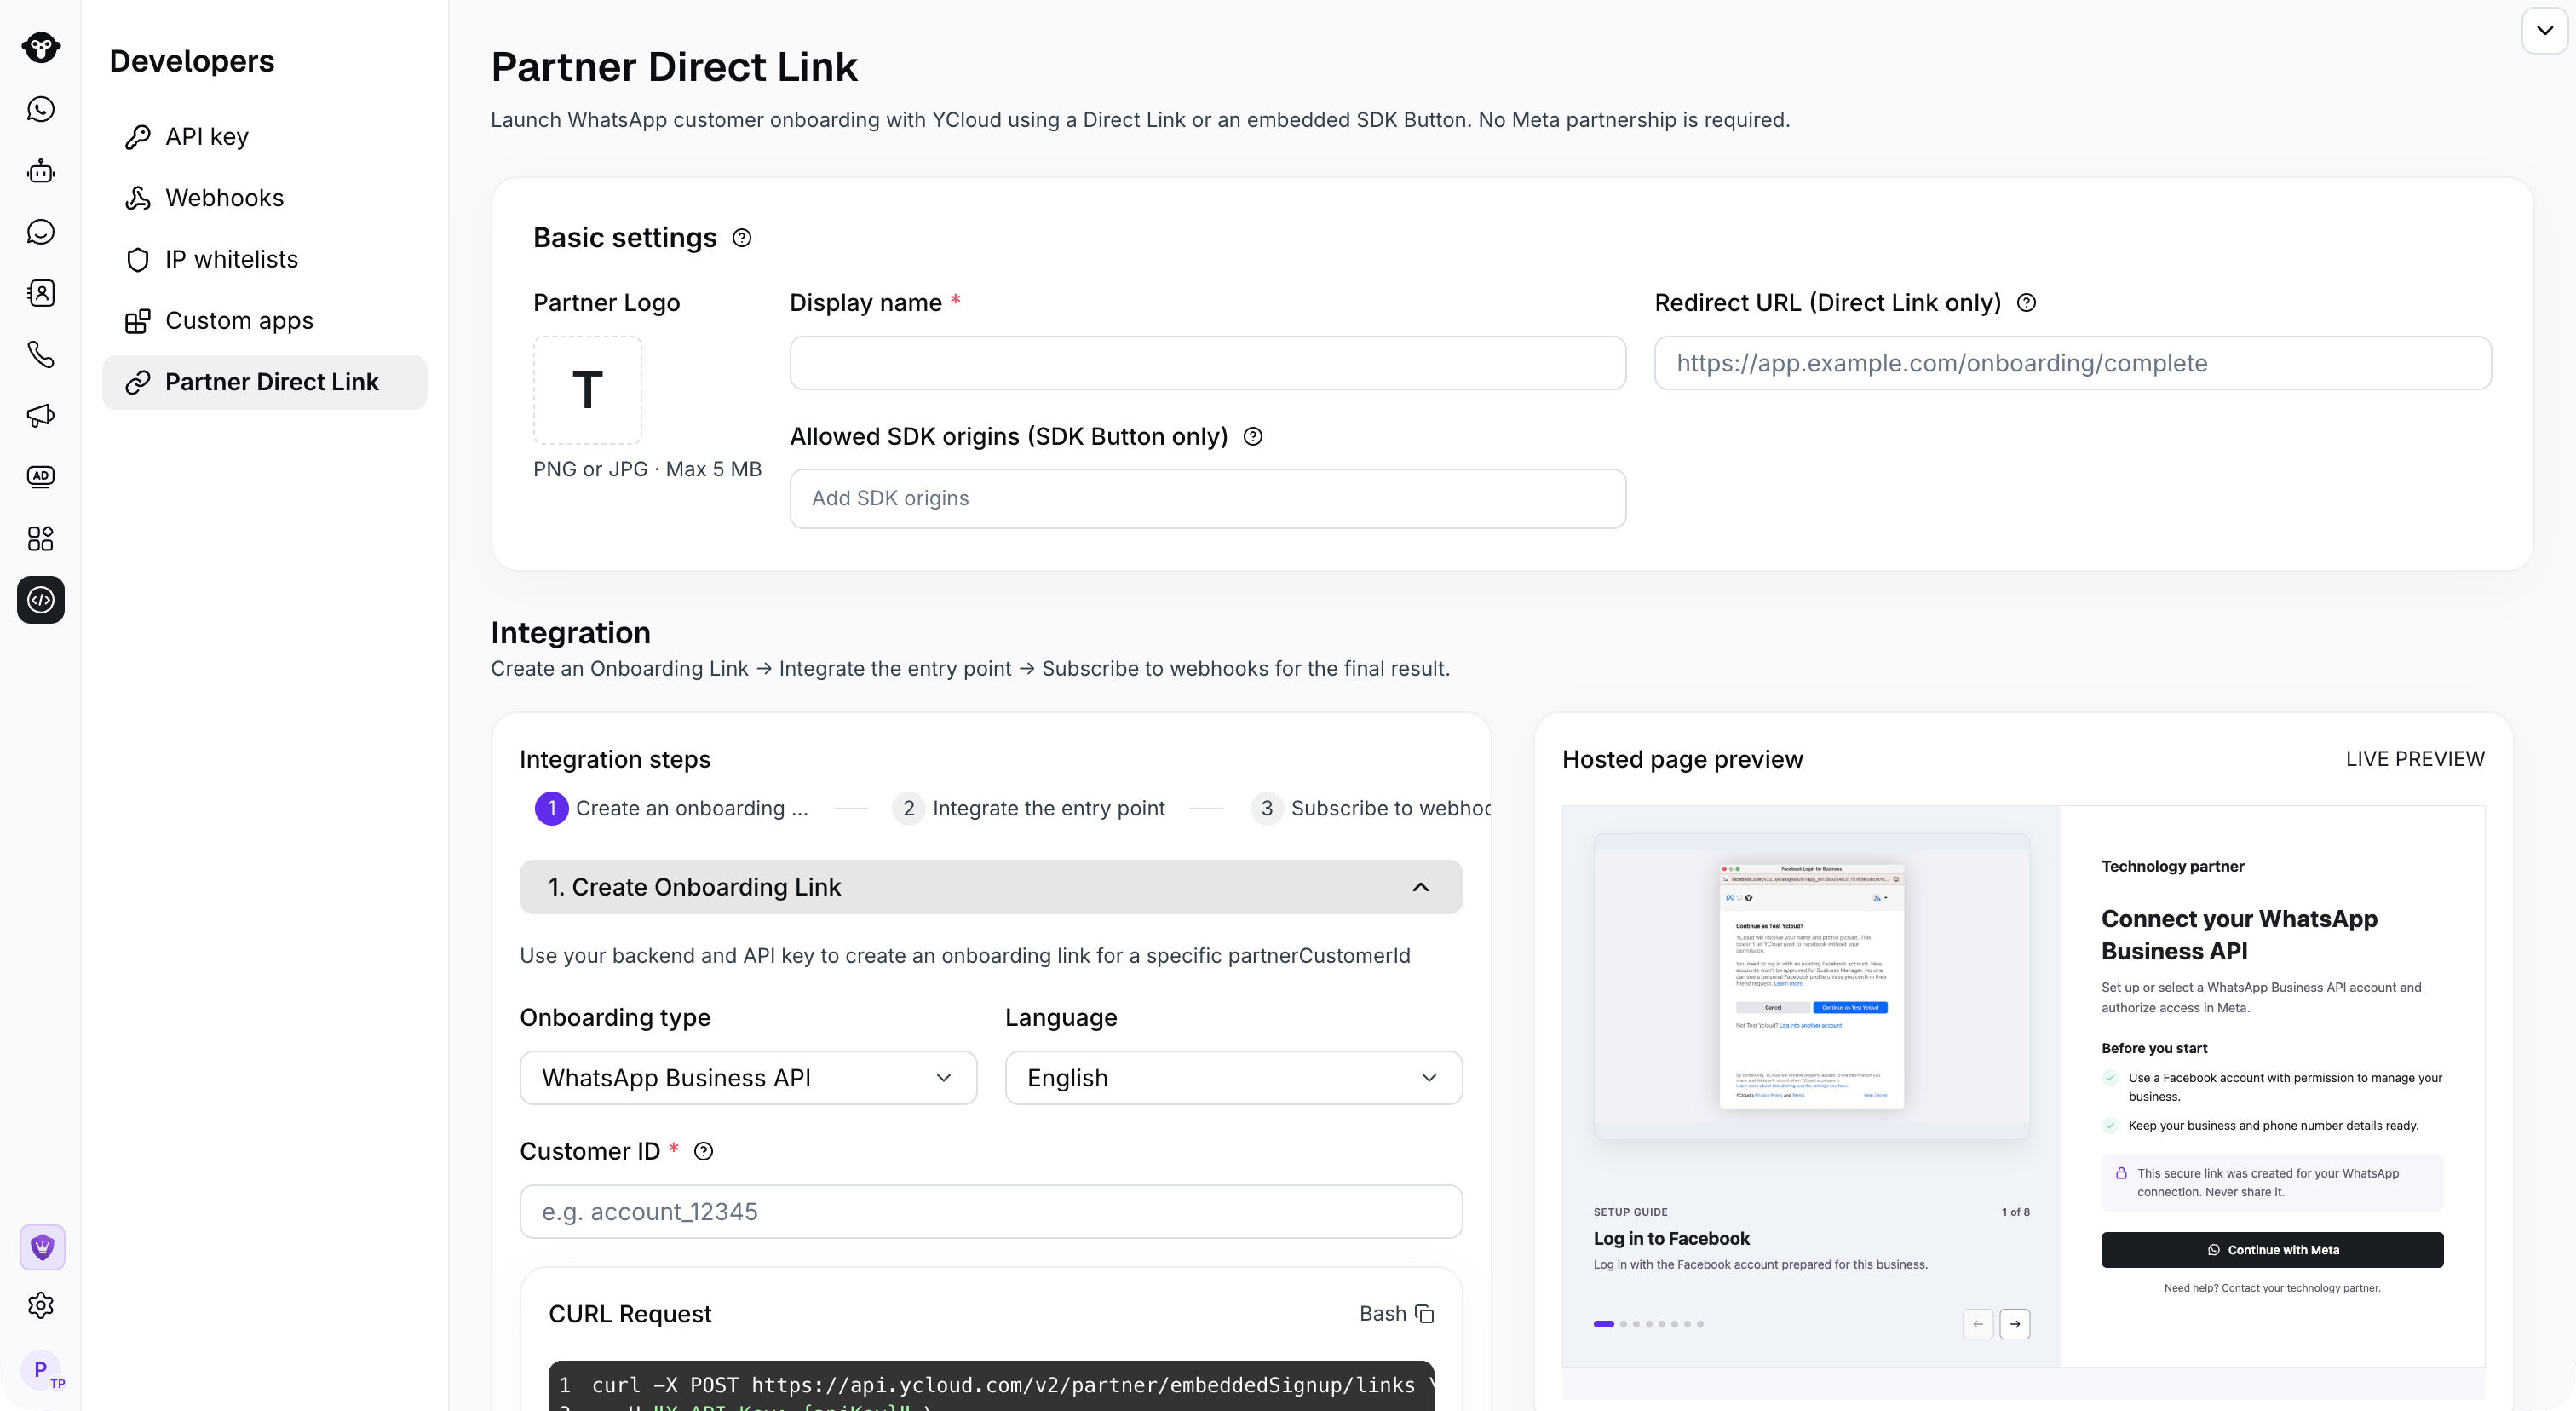Open the Onboarding type dropdown
This screenshot has width=2576, height=1411.
pos(748,1078)
